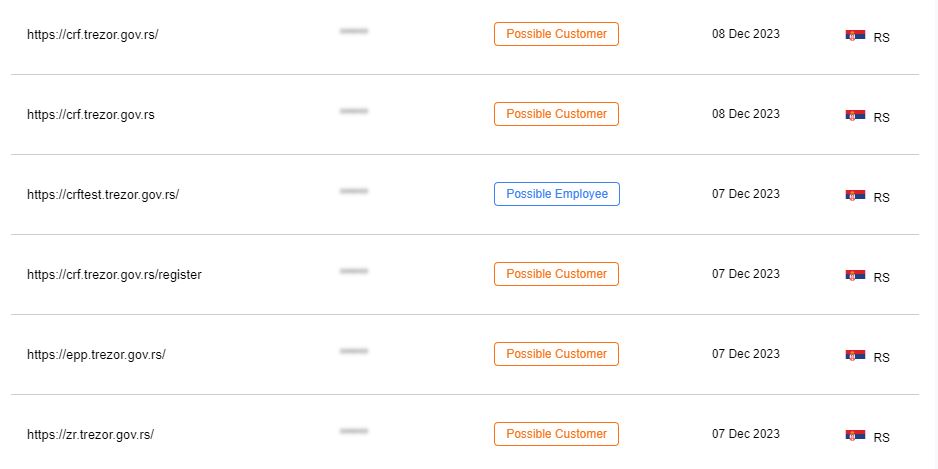Click Possible Customer badge in the epp.trezor row
Viewport: 938px width, 469px height.
point(556,354)
